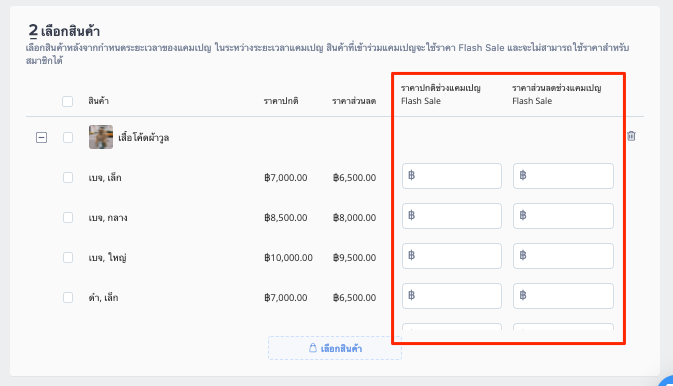Focus Flash Sale regular price for เบจ, ใหญ่
The width and height of the screenshot is (673, 386).
tap(452, 256)
